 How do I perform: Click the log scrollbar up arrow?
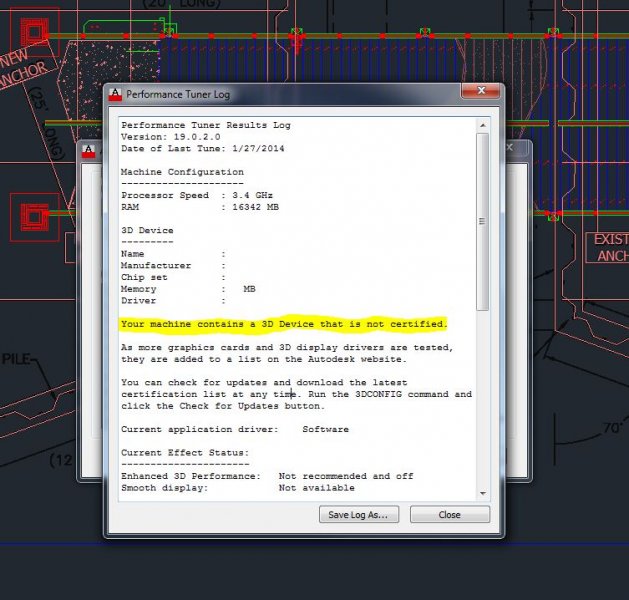(483, 126)
